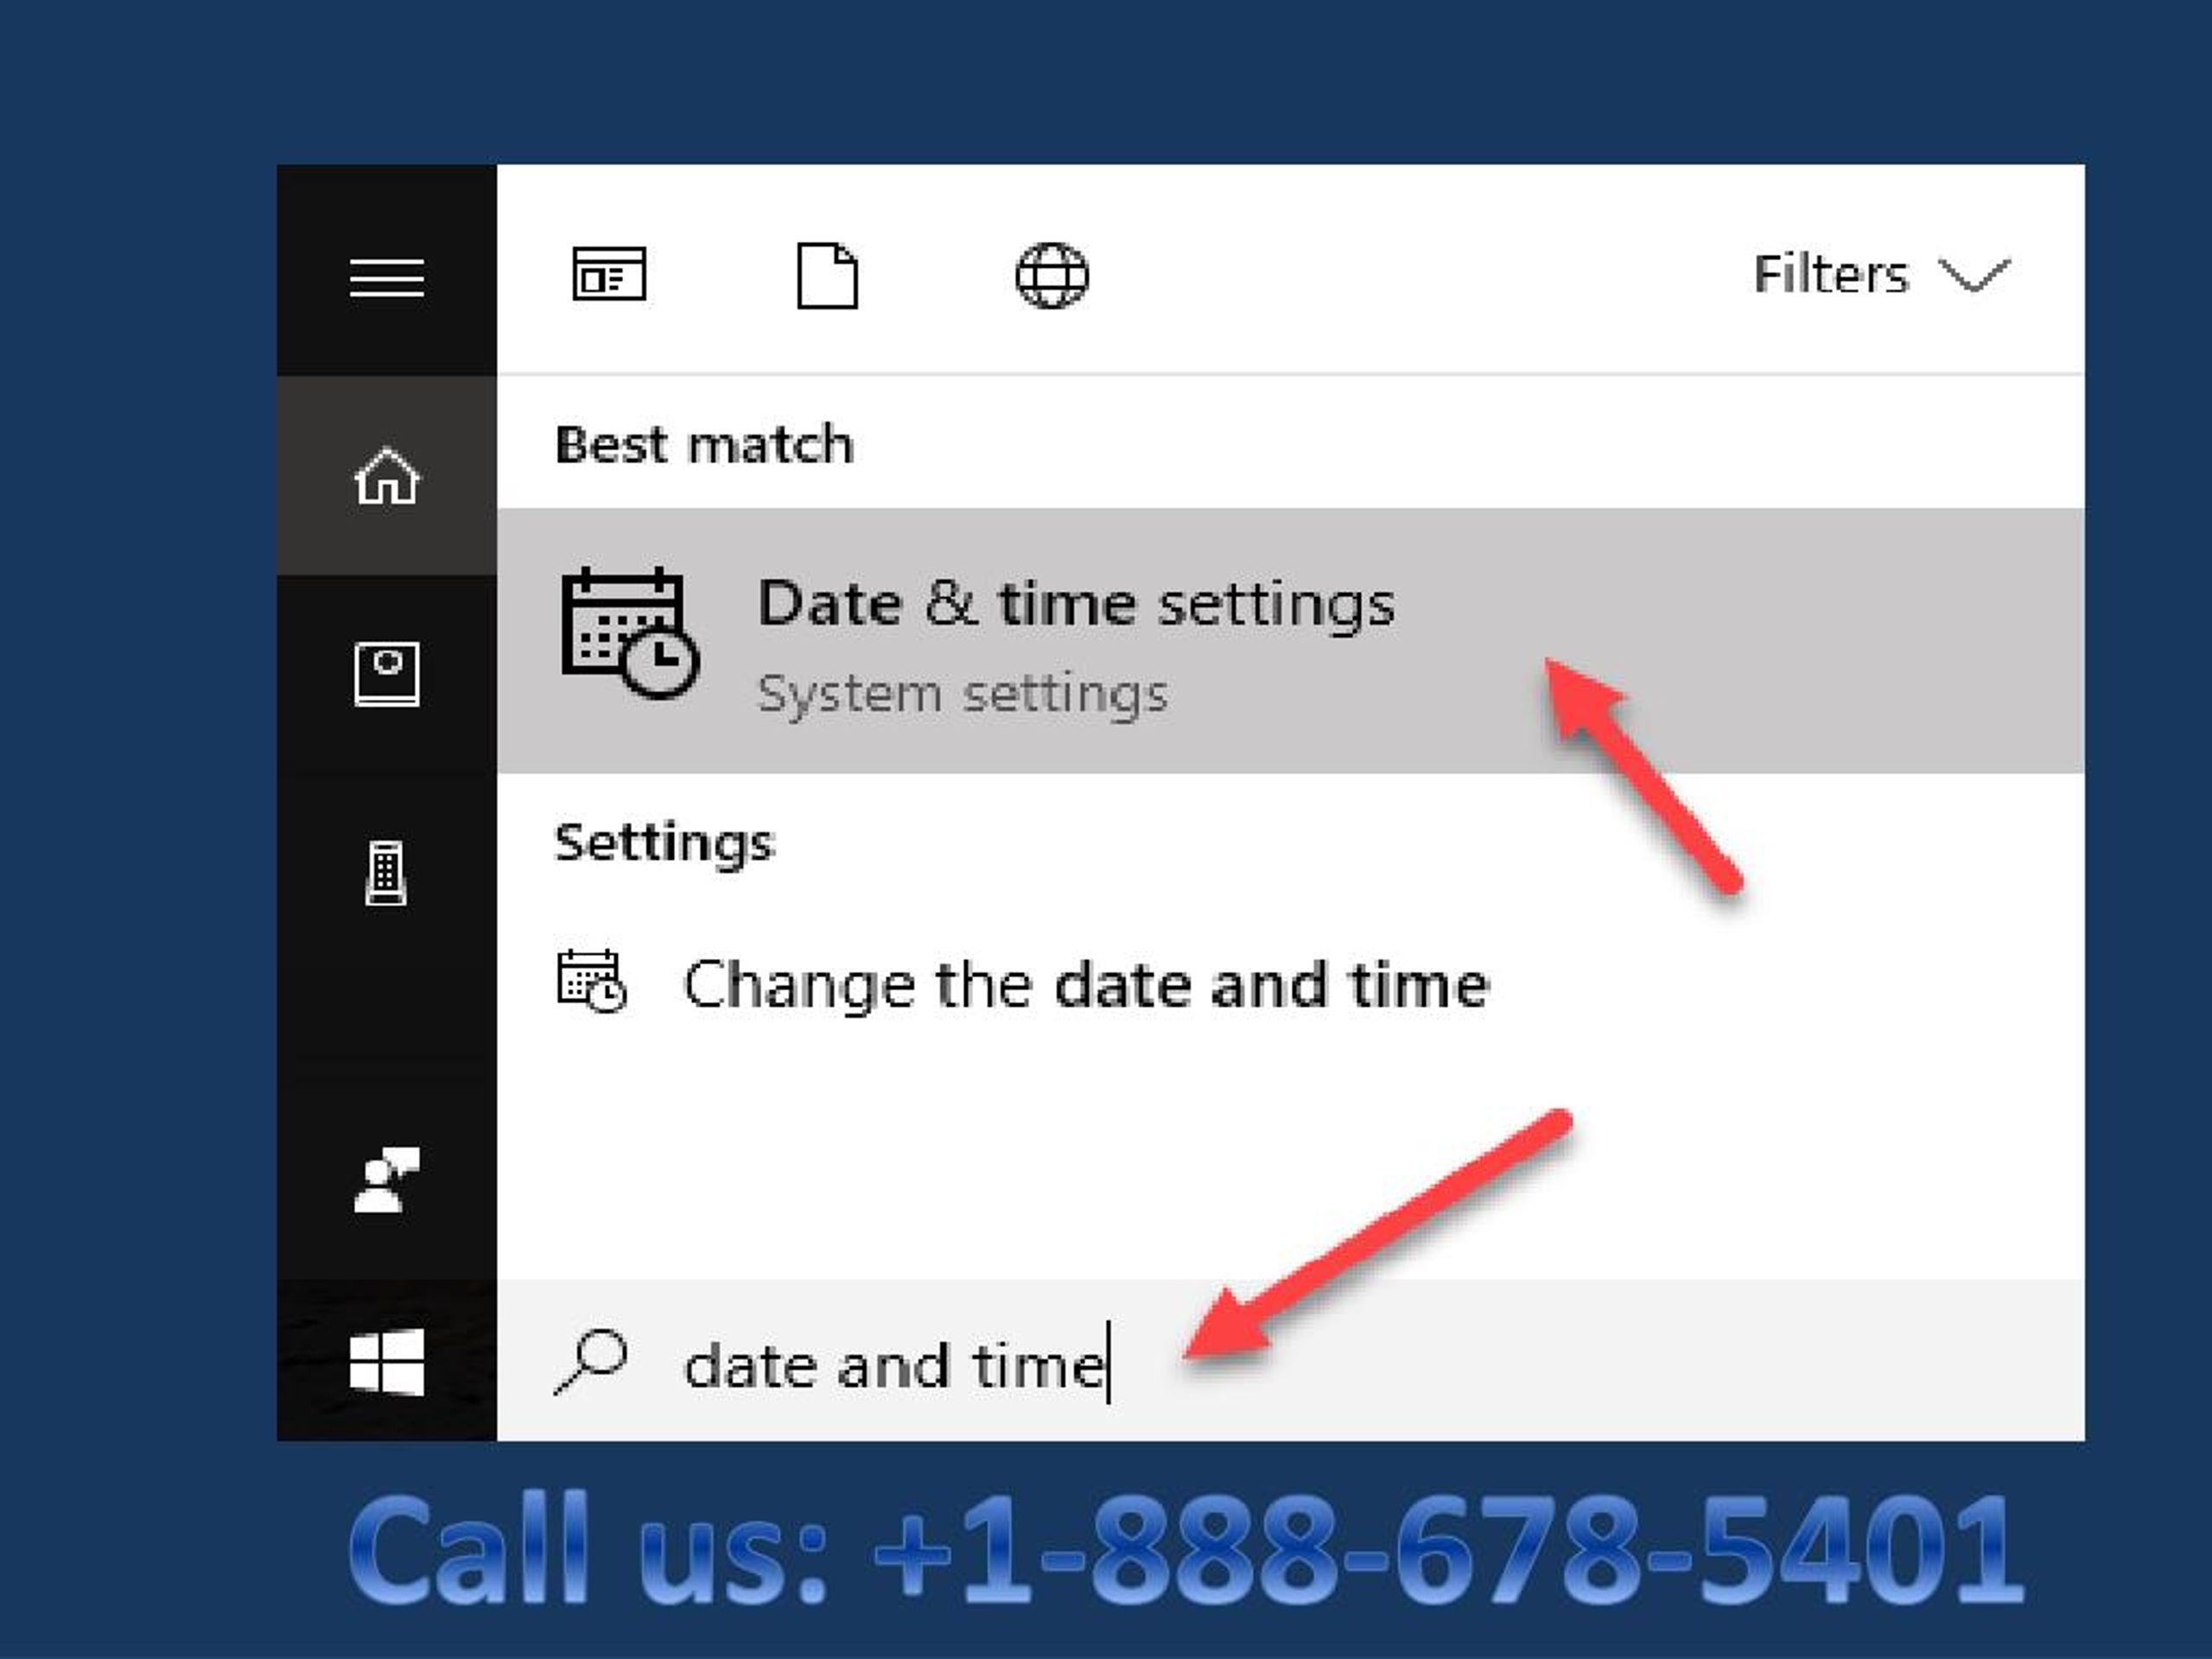Filter results by Documents icon
Screen dimensions: 2212x1659
click(x=827, y=275)
